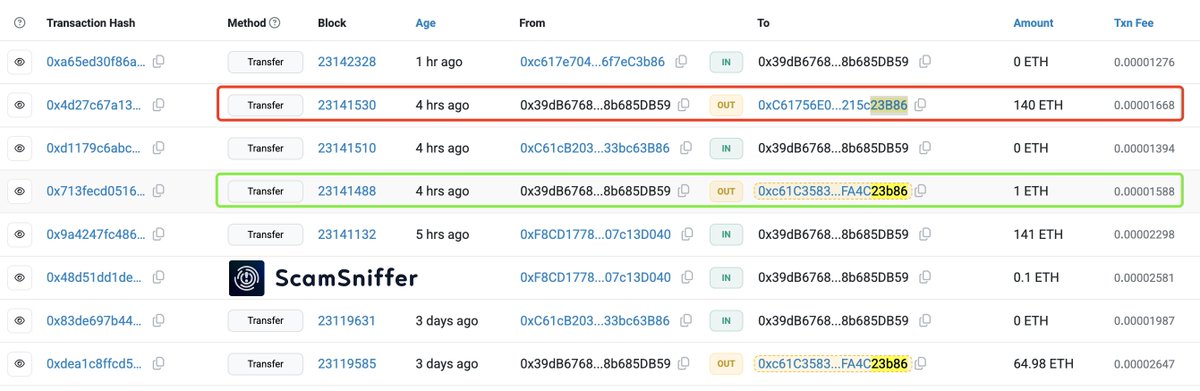Open From address 0xc617e704...6f7eC3b86

592,62
